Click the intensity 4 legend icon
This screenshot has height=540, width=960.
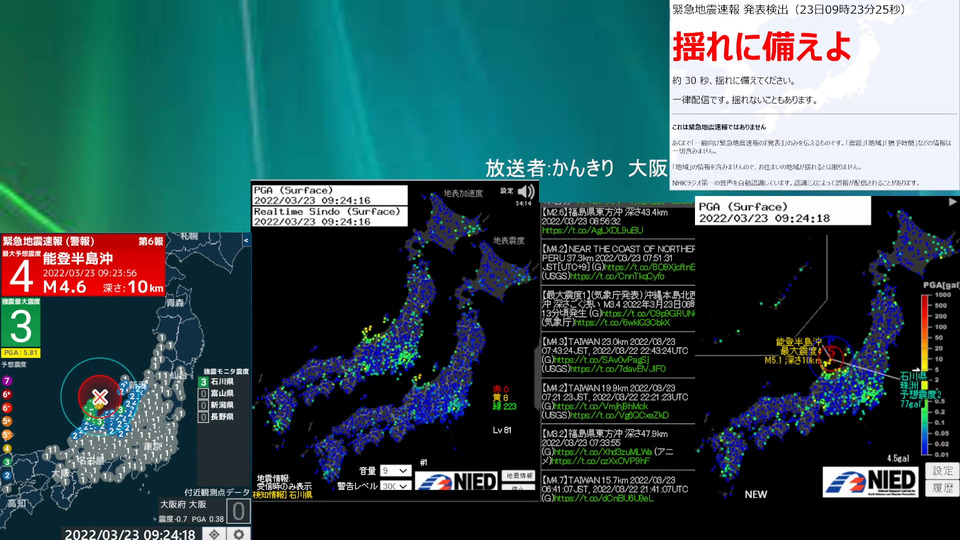[x=7, y=449]
